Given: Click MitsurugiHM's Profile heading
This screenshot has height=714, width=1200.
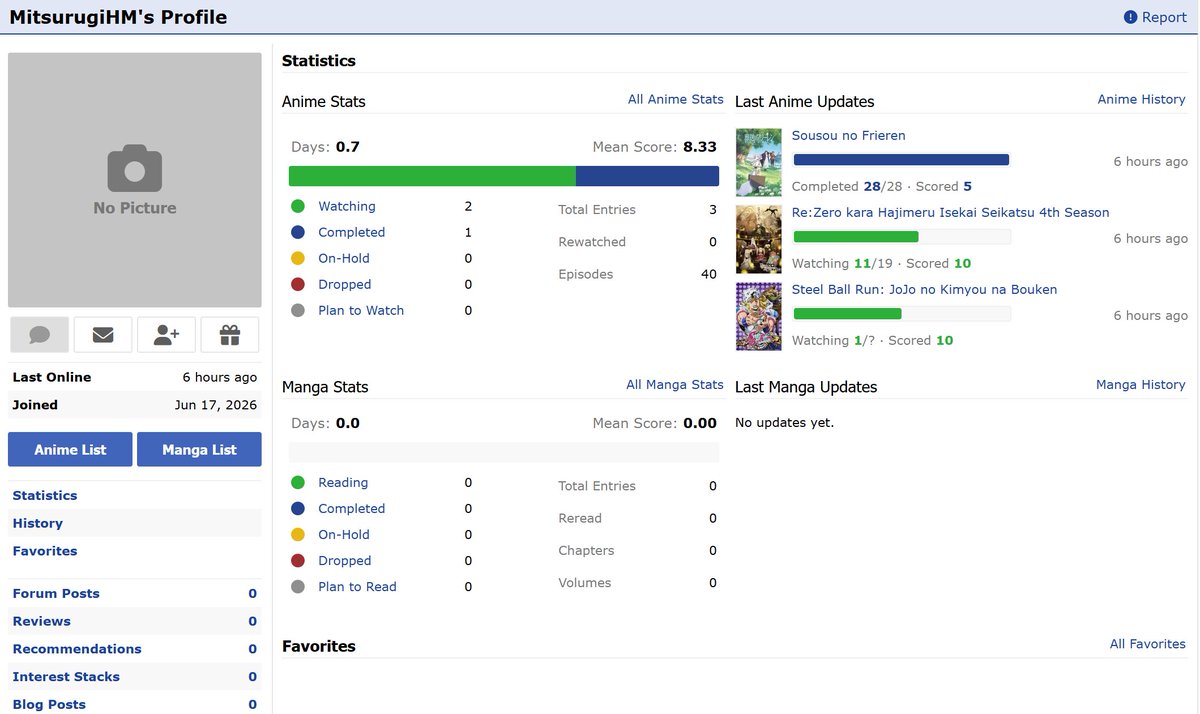Looking at the screenshot, I should point(118,17).
